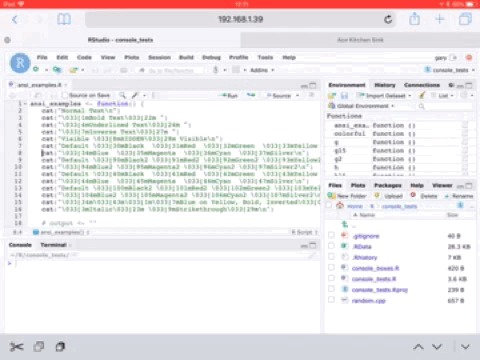Open an existing file via folder icon
This screenshot has height=360, width=480.
pyautogui.click(x=73, y=70)
